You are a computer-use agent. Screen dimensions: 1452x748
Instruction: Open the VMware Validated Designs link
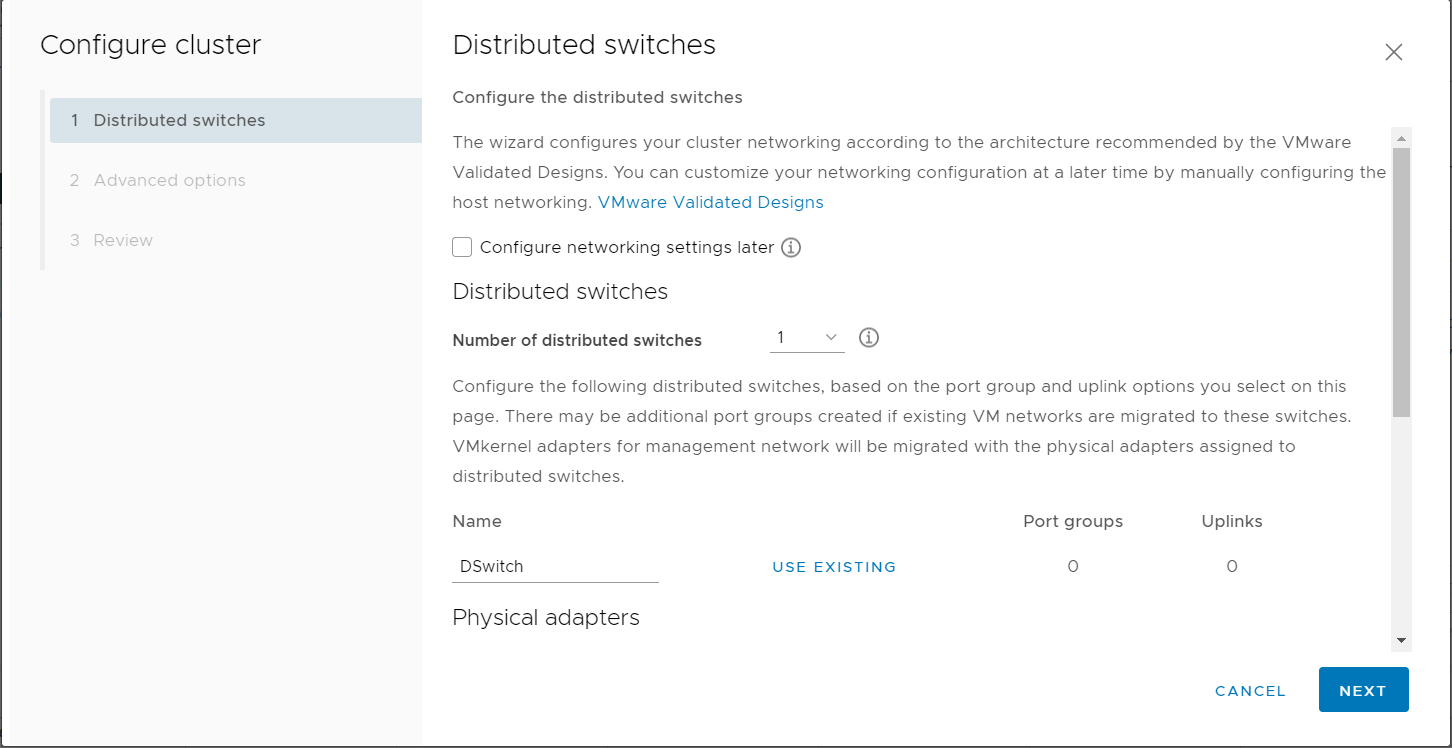pos(710,202)
